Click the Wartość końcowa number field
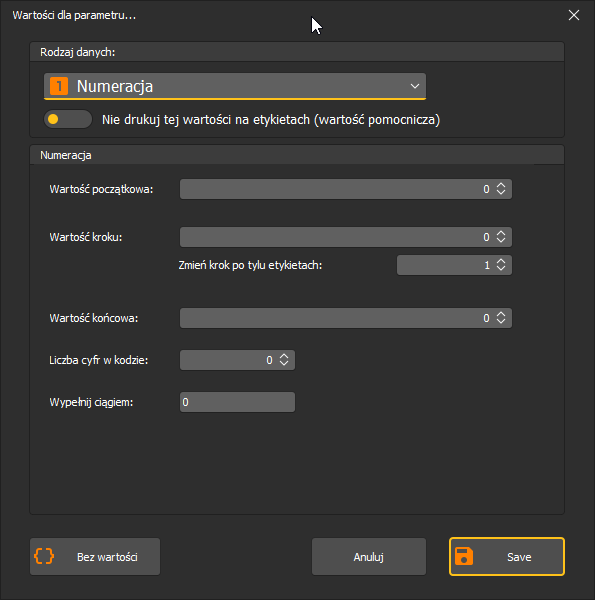This screenshot has width=595, height=600. [346, 318]
